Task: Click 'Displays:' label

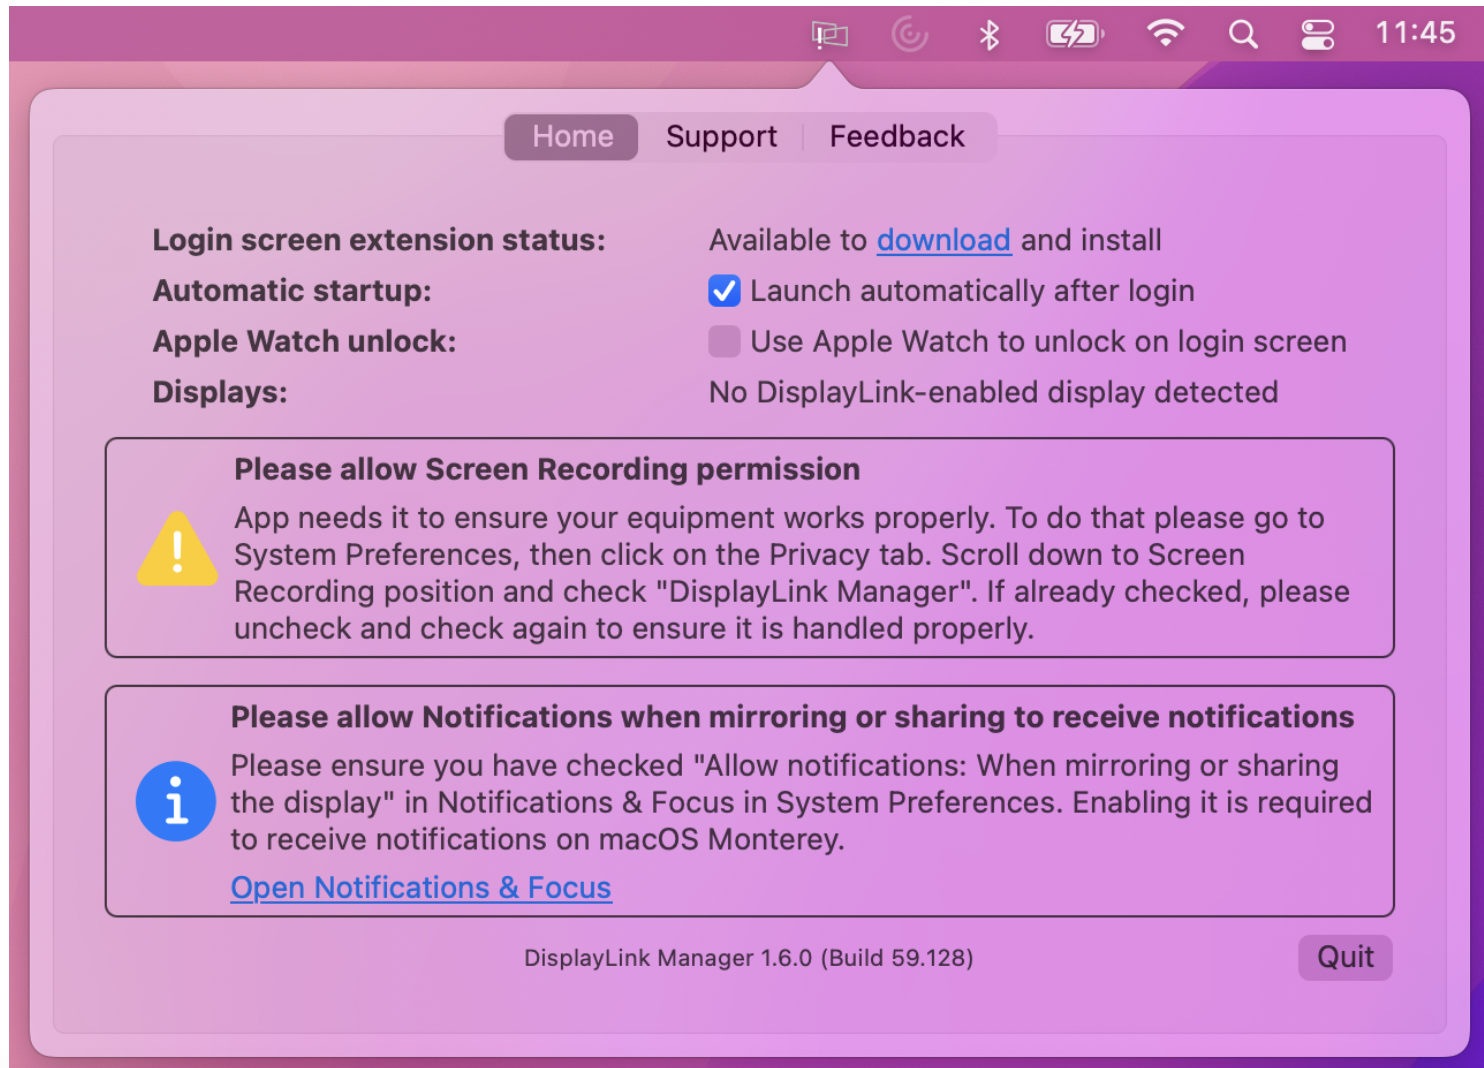Action: (220, 392)
